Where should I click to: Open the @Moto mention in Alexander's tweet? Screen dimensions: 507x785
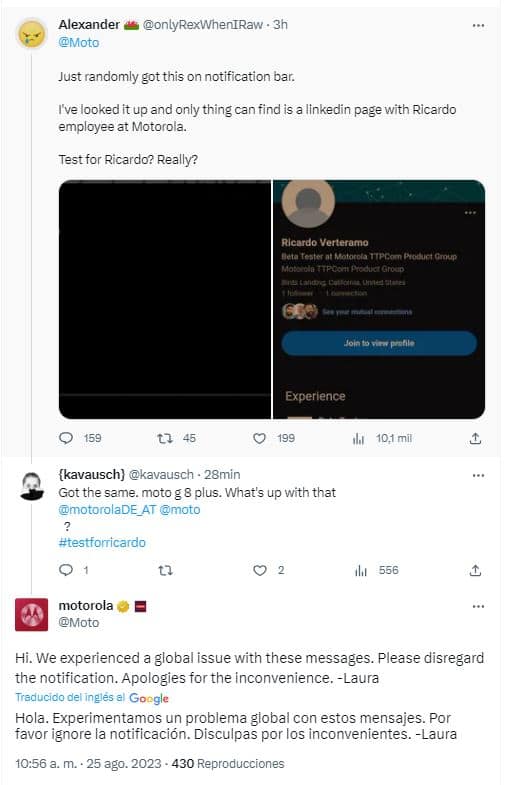[79, 43]
